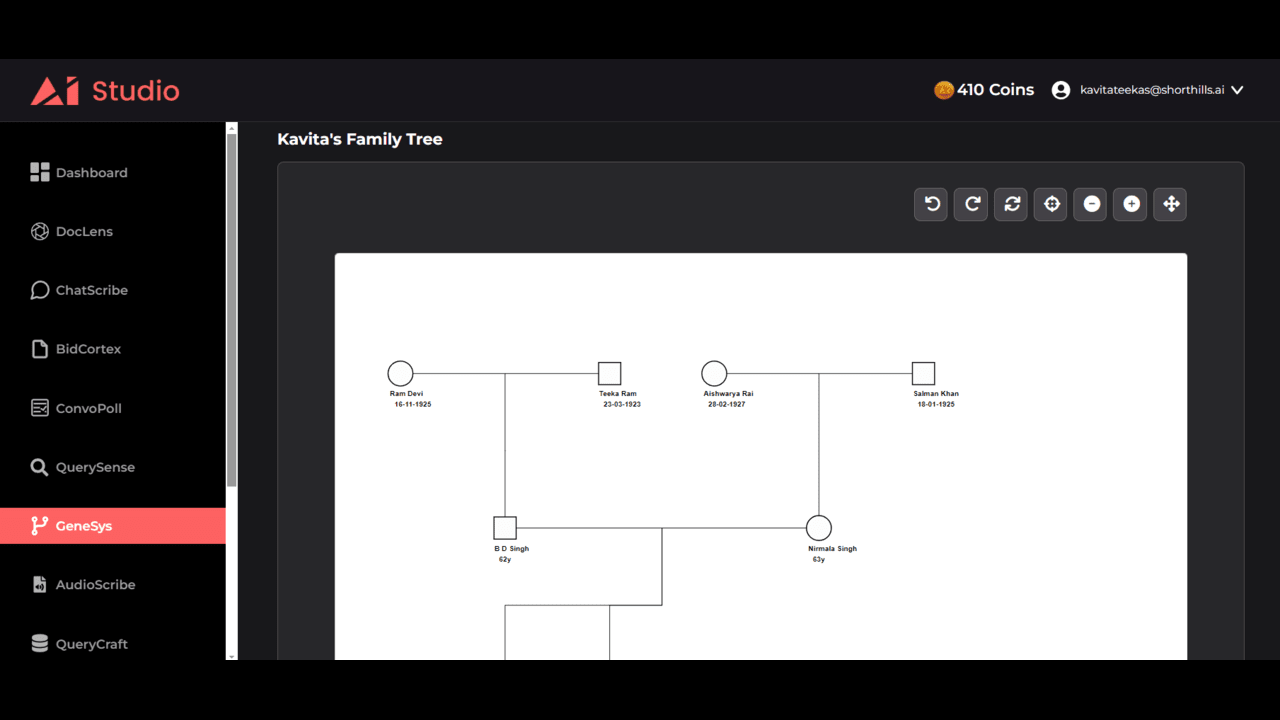This screenshot has width=1280, height=720.
Task: Click the coins balance icon
Action: (943, 90)
